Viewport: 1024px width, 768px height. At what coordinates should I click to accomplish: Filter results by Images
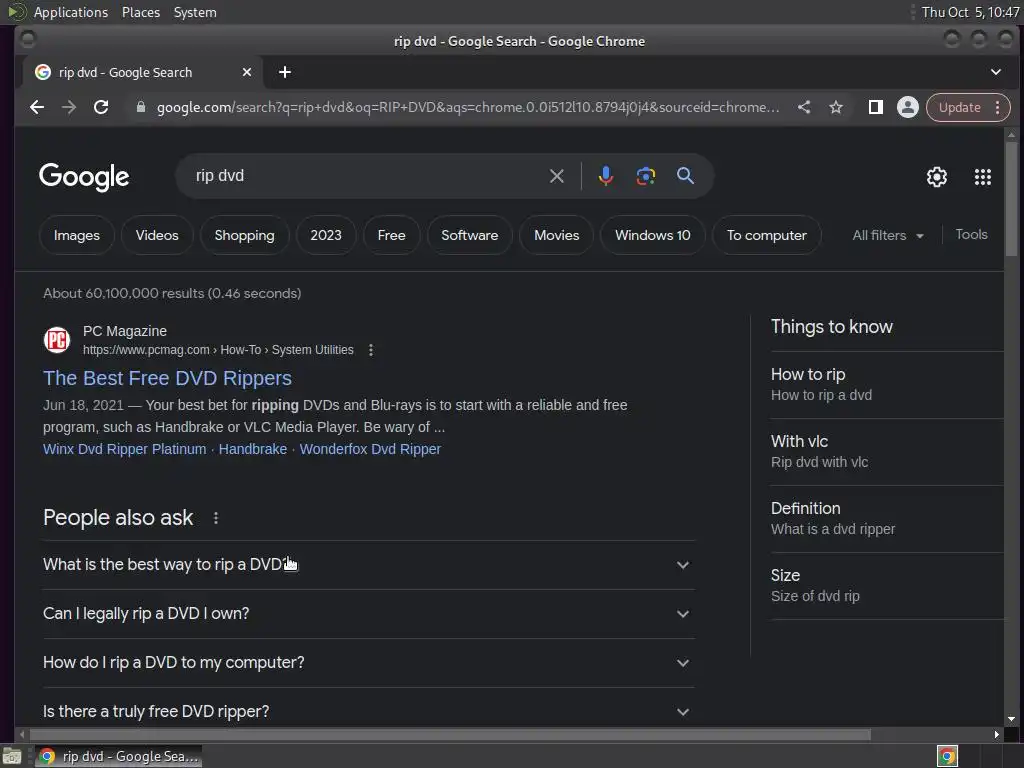[x=76, y=235]
